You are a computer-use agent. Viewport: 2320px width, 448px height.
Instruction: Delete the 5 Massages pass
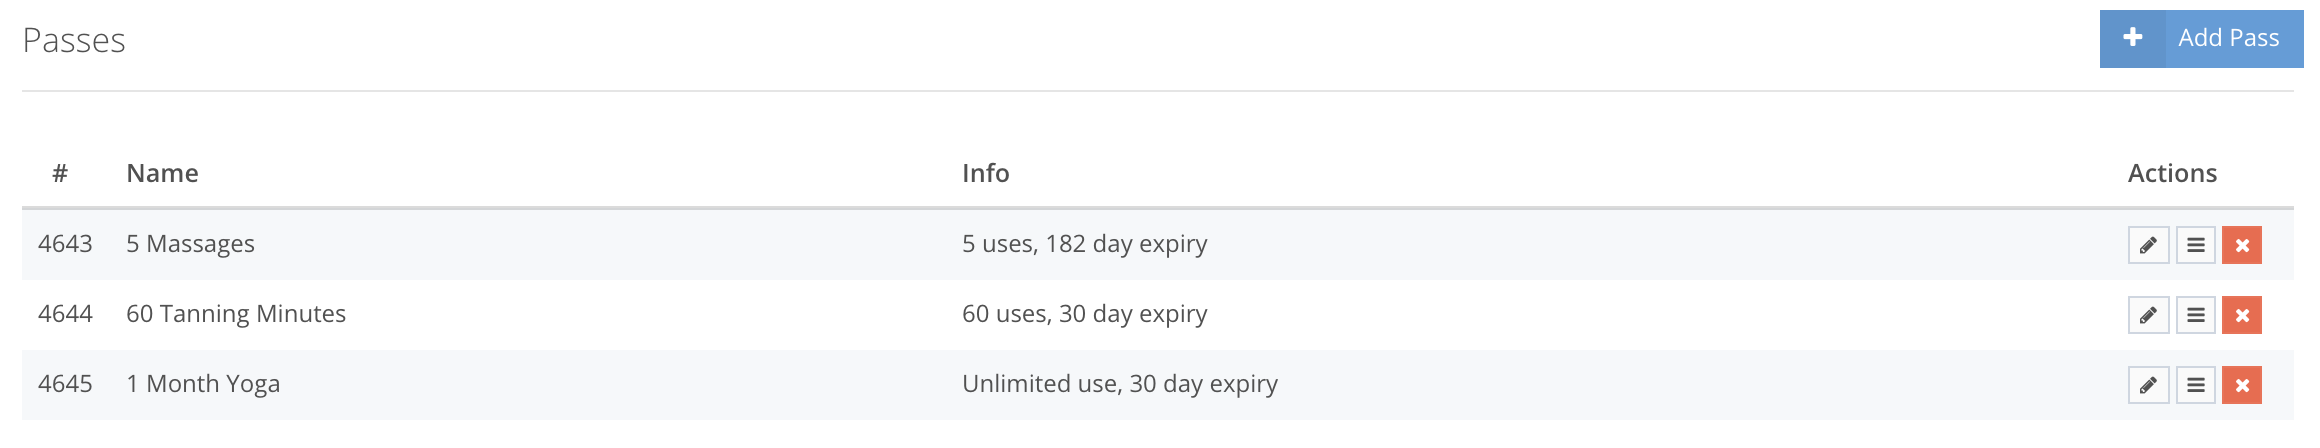(2242, 245)
